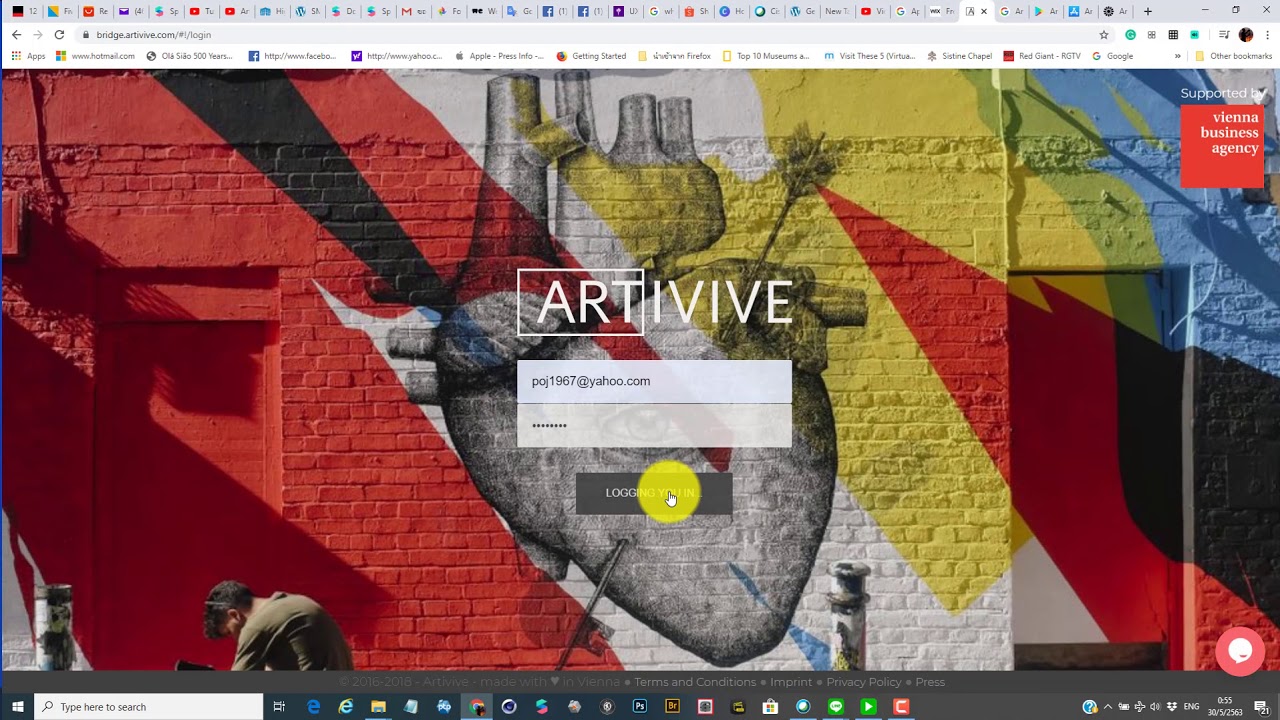Switch to the Gmail tab

412,11
